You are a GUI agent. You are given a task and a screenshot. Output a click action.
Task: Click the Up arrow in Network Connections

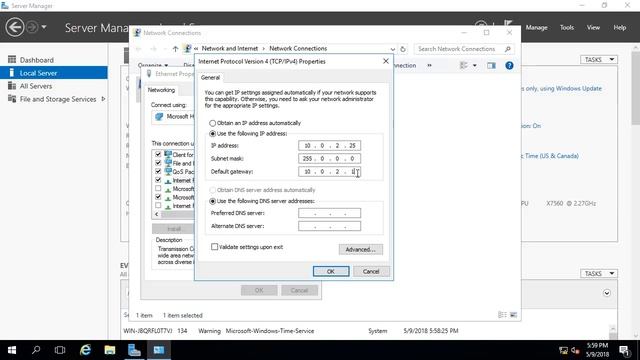point(175,49)
